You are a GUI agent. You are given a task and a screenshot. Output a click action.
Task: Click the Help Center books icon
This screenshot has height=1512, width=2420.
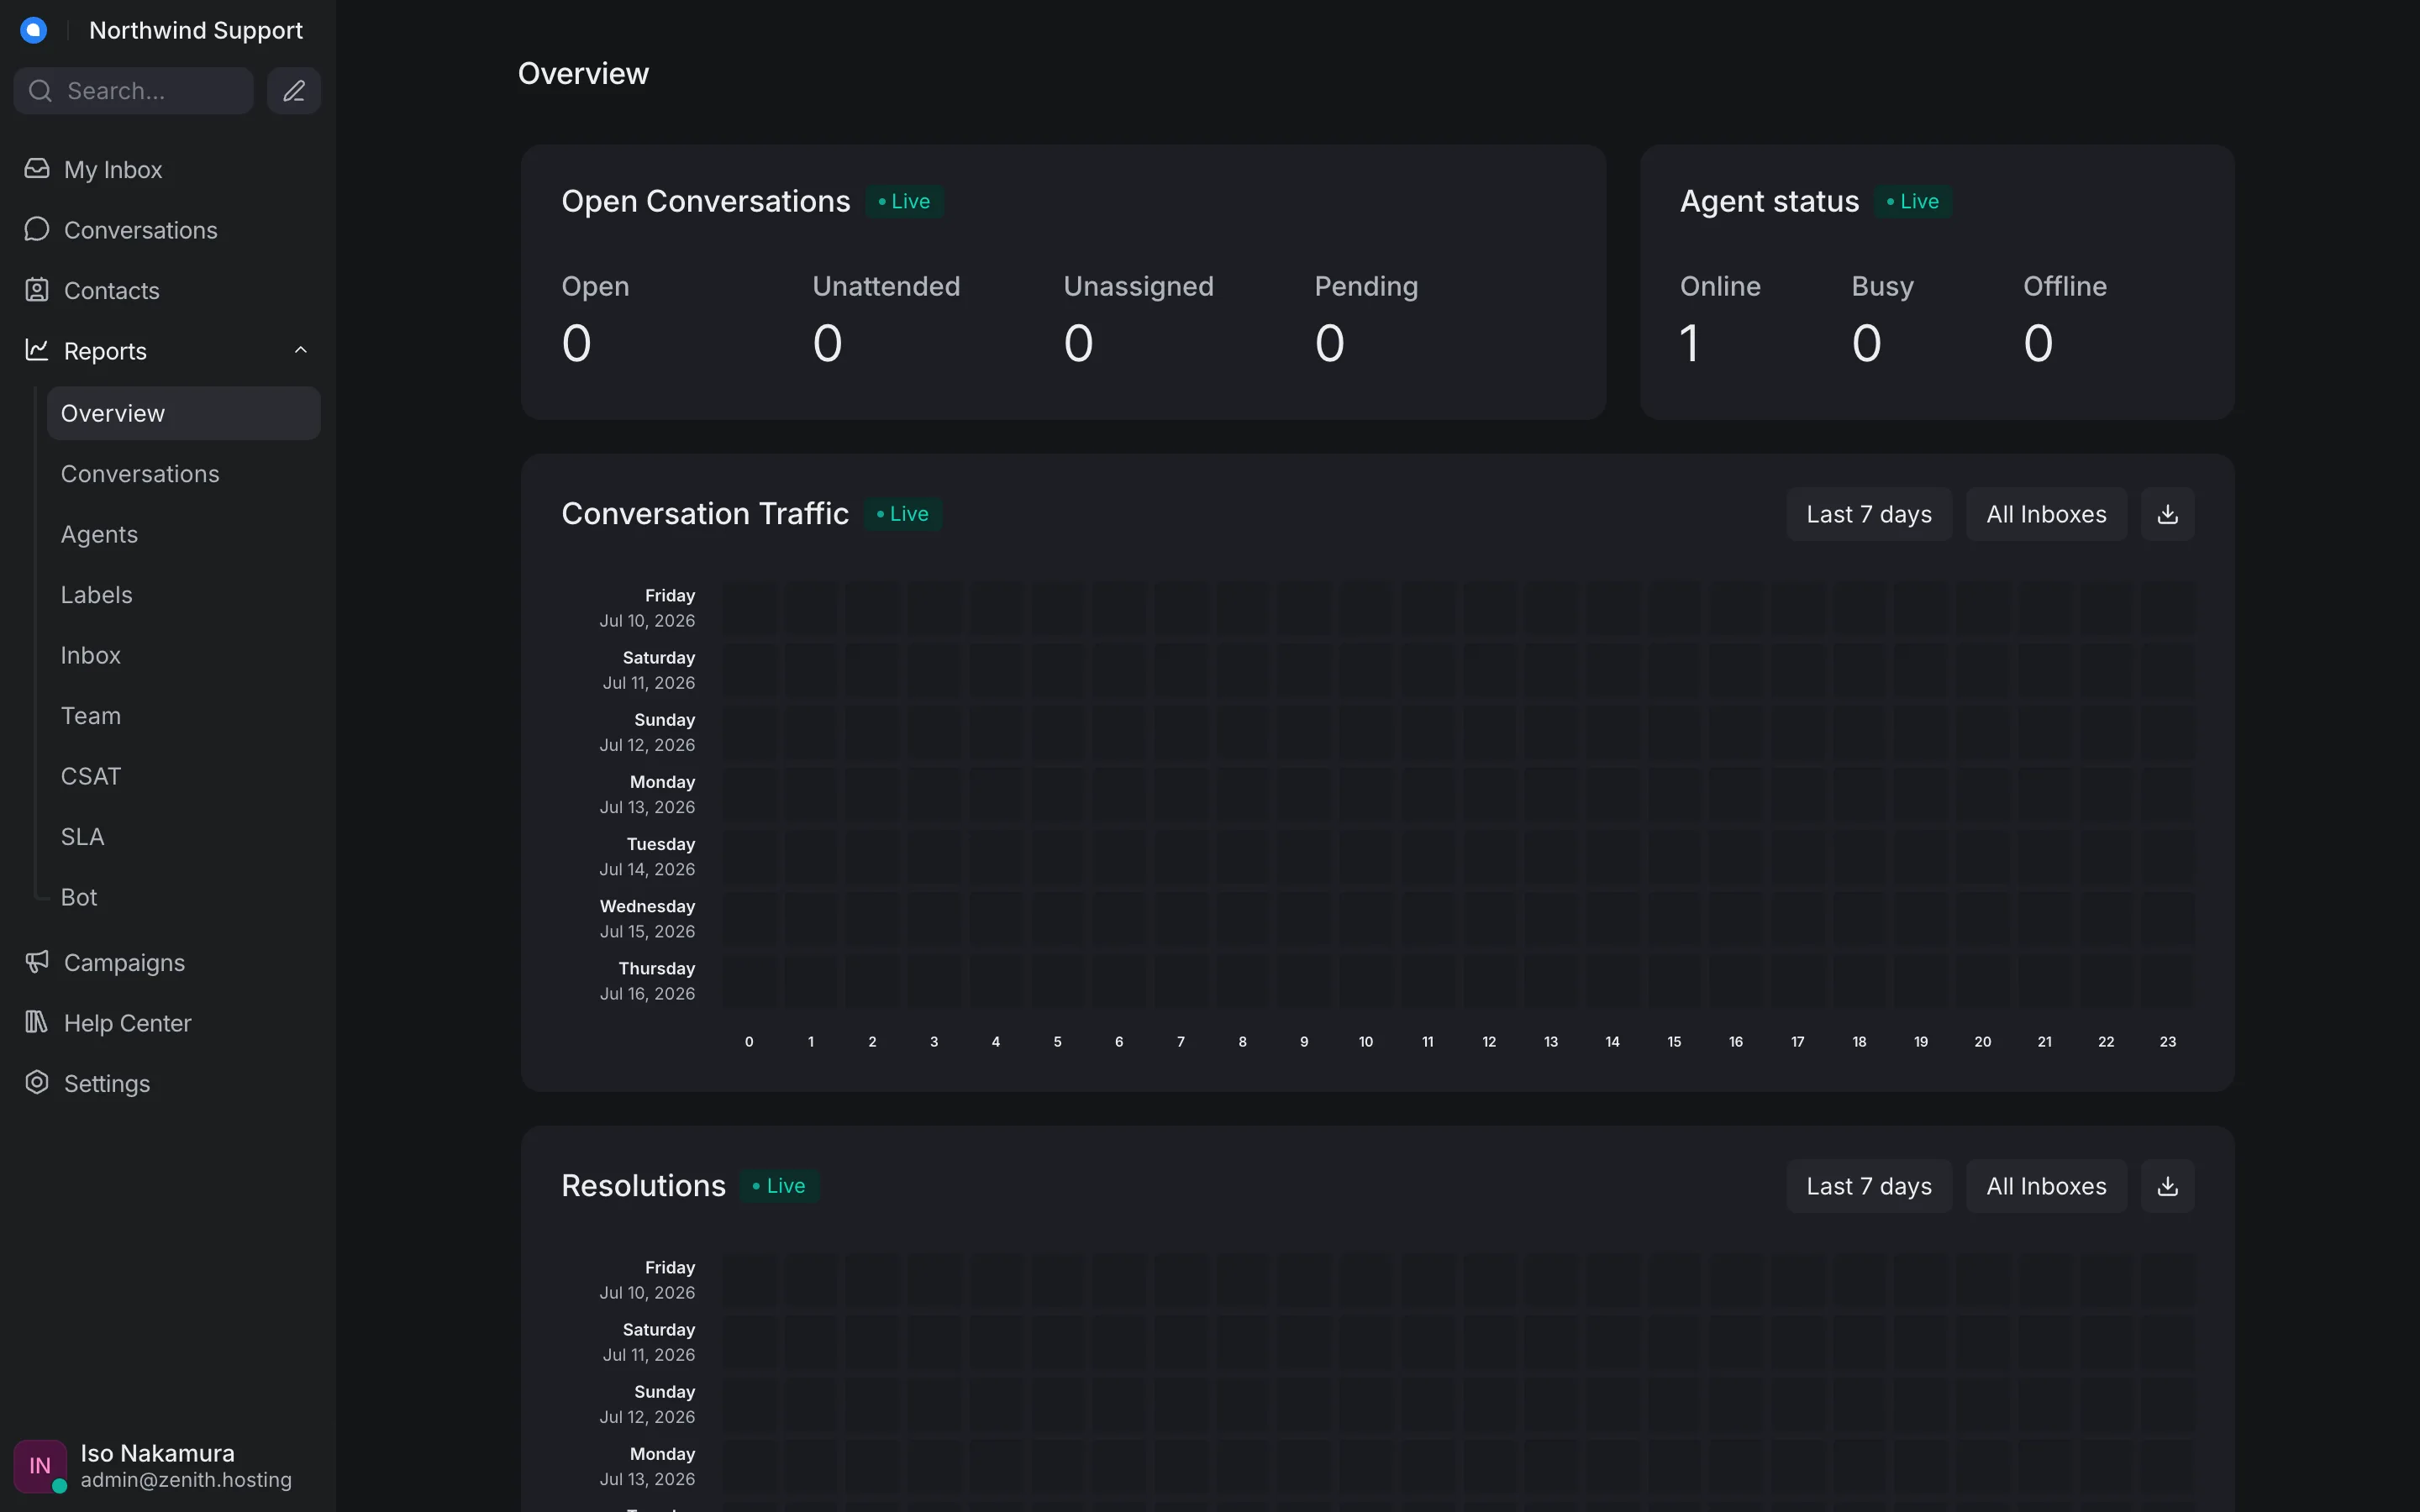coord(37,1022)
